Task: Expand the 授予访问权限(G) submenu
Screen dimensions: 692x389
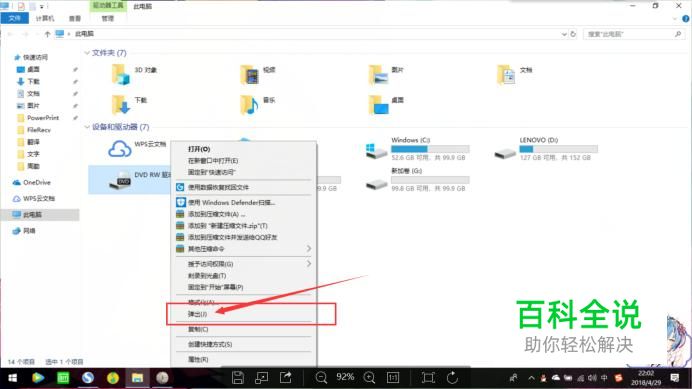Action: (309, 264)
